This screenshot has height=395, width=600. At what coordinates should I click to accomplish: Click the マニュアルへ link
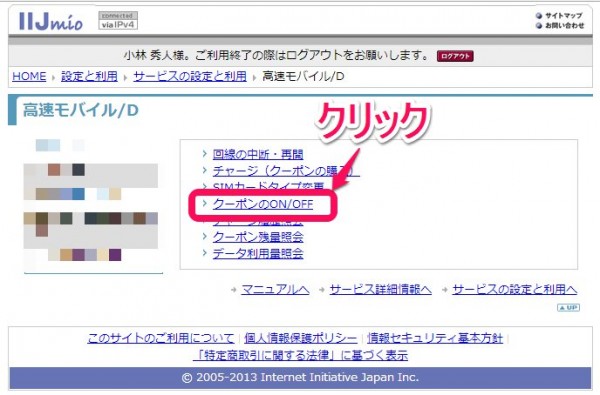point(275,289)
